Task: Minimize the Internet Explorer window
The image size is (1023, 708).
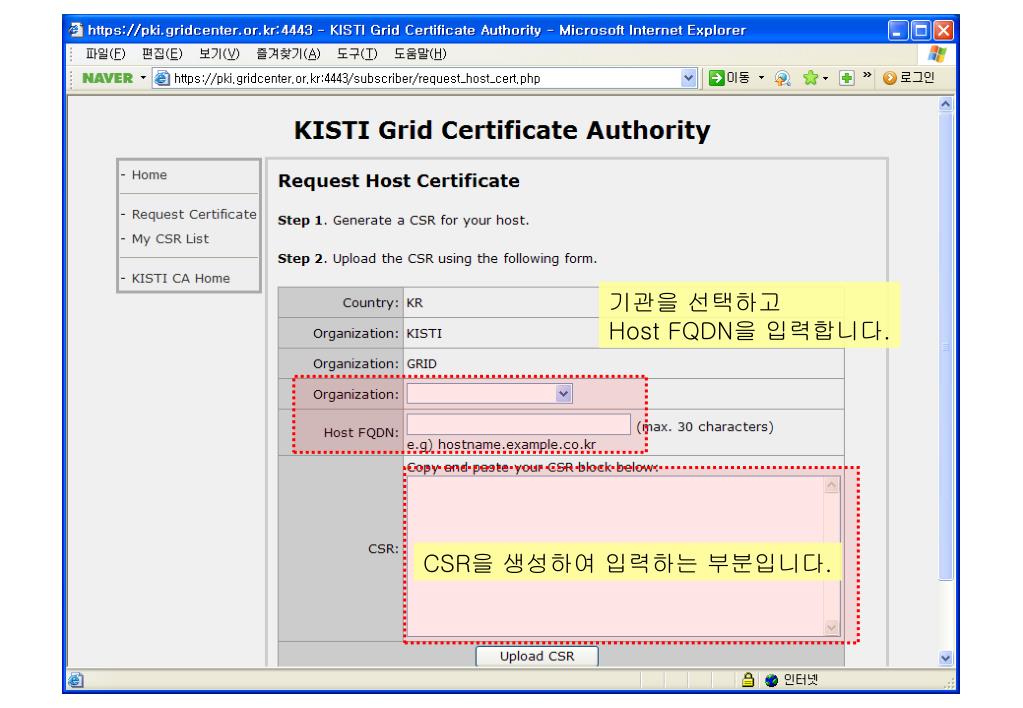Action: (898, 30)
